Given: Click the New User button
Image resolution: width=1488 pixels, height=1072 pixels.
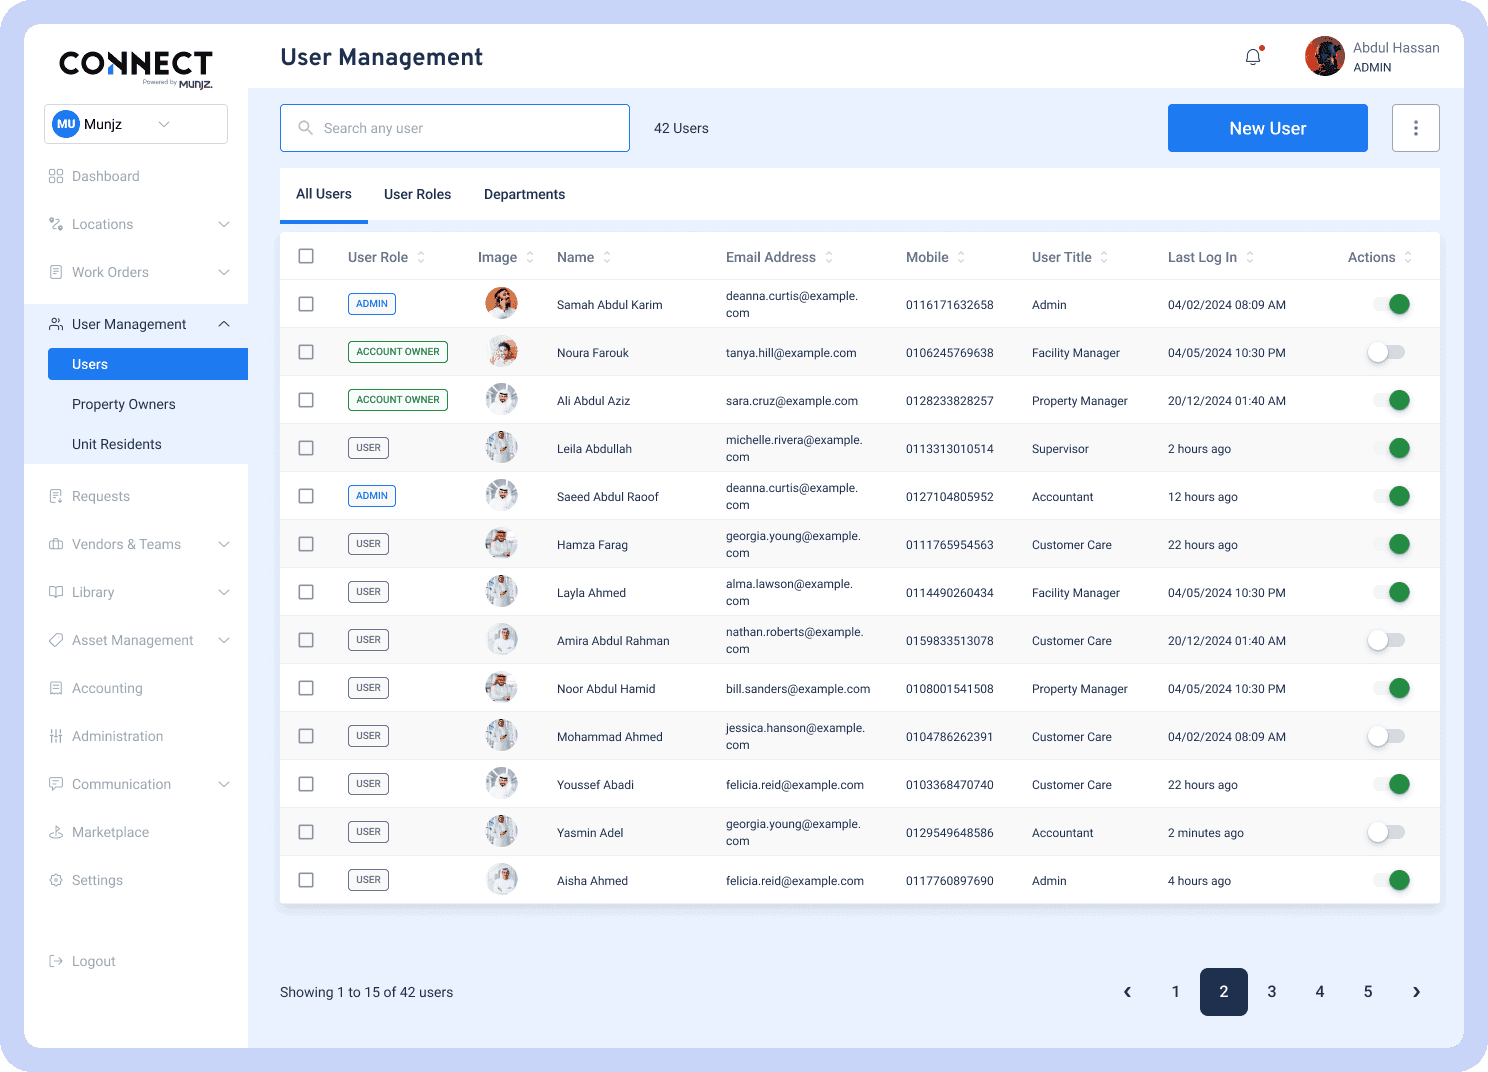Looking at the screenshot, I should 1267,128.
